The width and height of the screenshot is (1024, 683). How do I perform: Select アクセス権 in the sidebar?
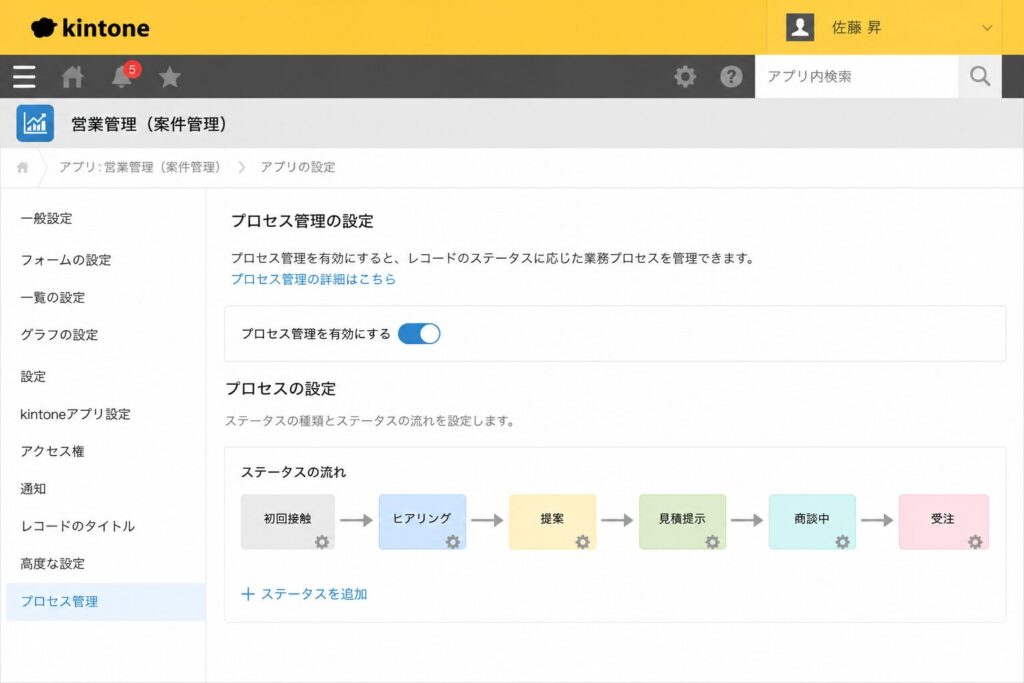click(x=53, y=451)
